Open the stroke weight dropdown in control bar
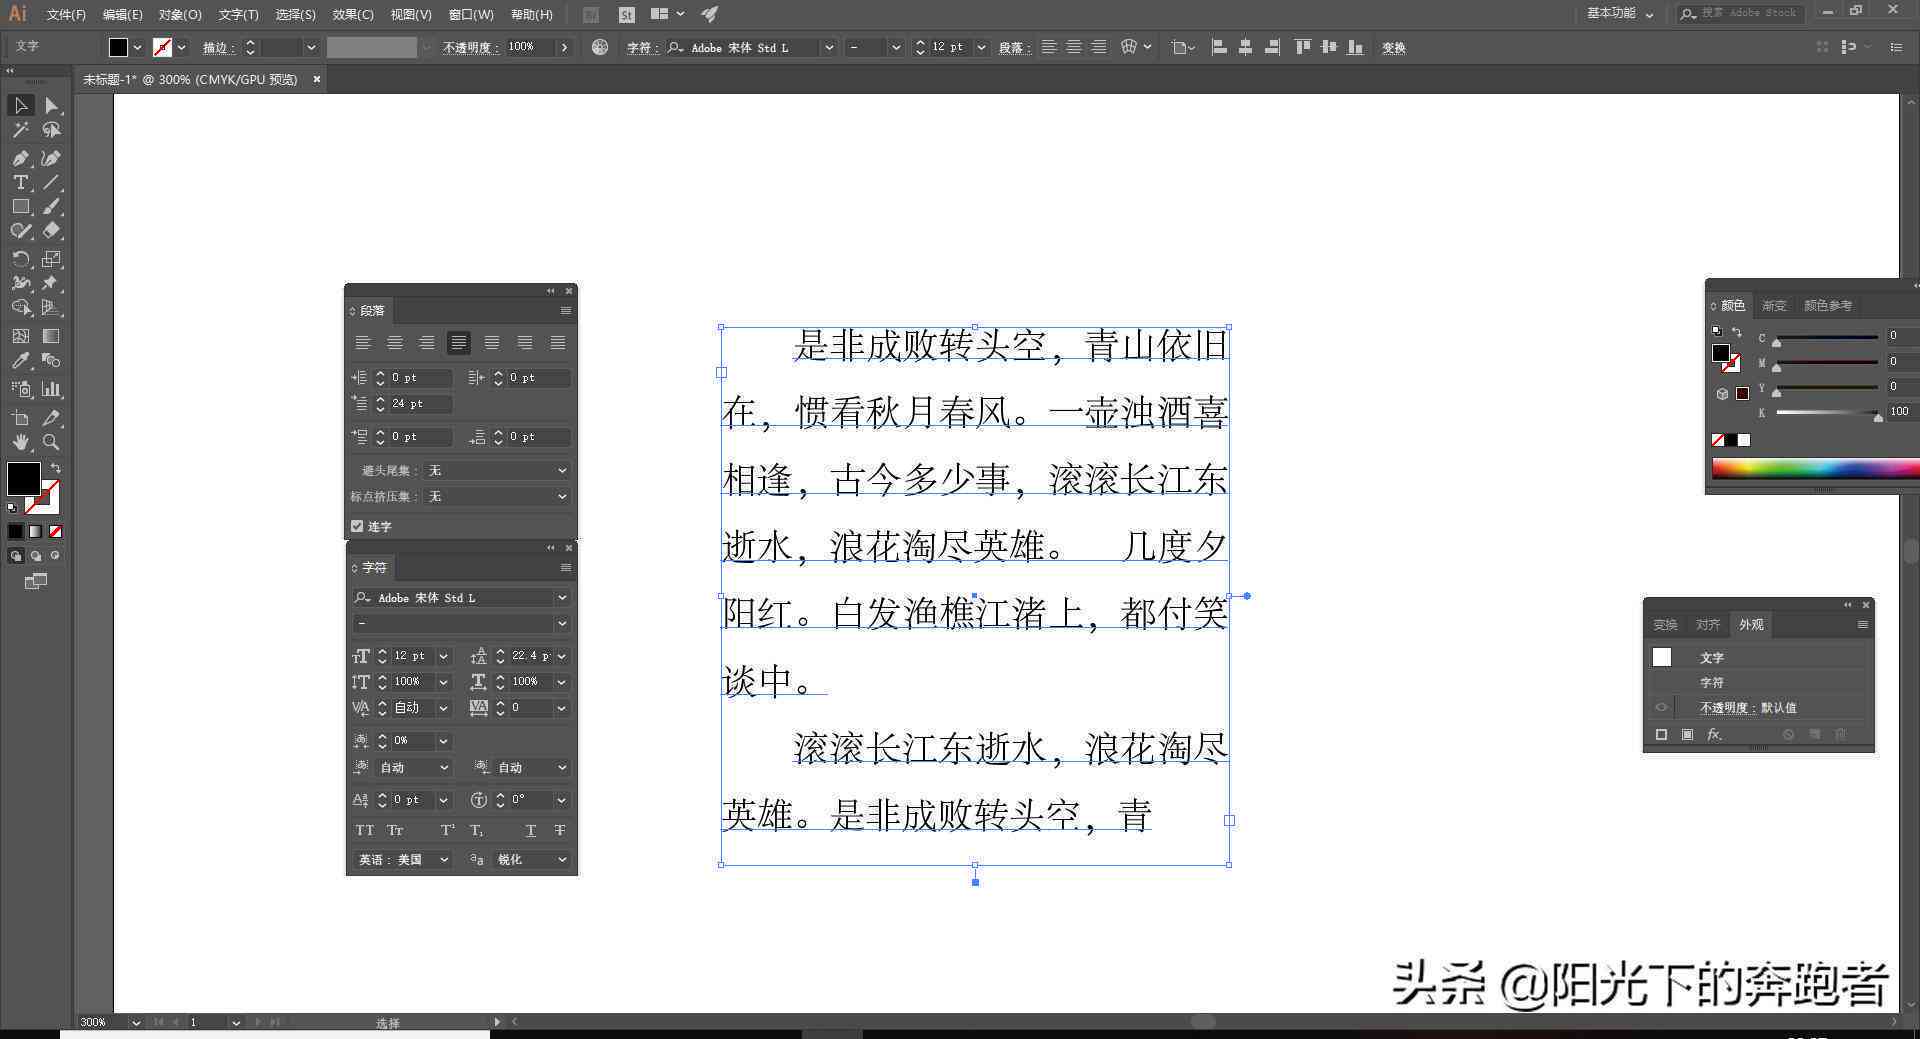 [x=311, y=47]
